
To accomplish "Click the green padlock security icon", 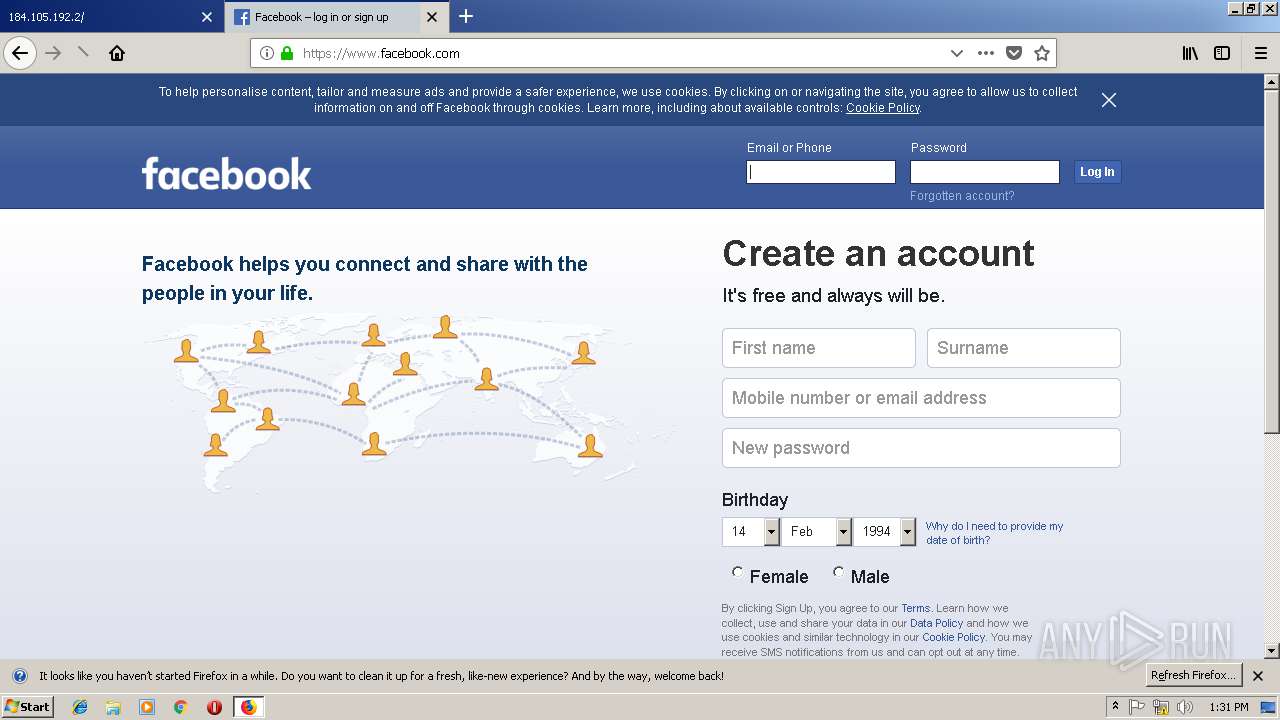I will (287, 53).
